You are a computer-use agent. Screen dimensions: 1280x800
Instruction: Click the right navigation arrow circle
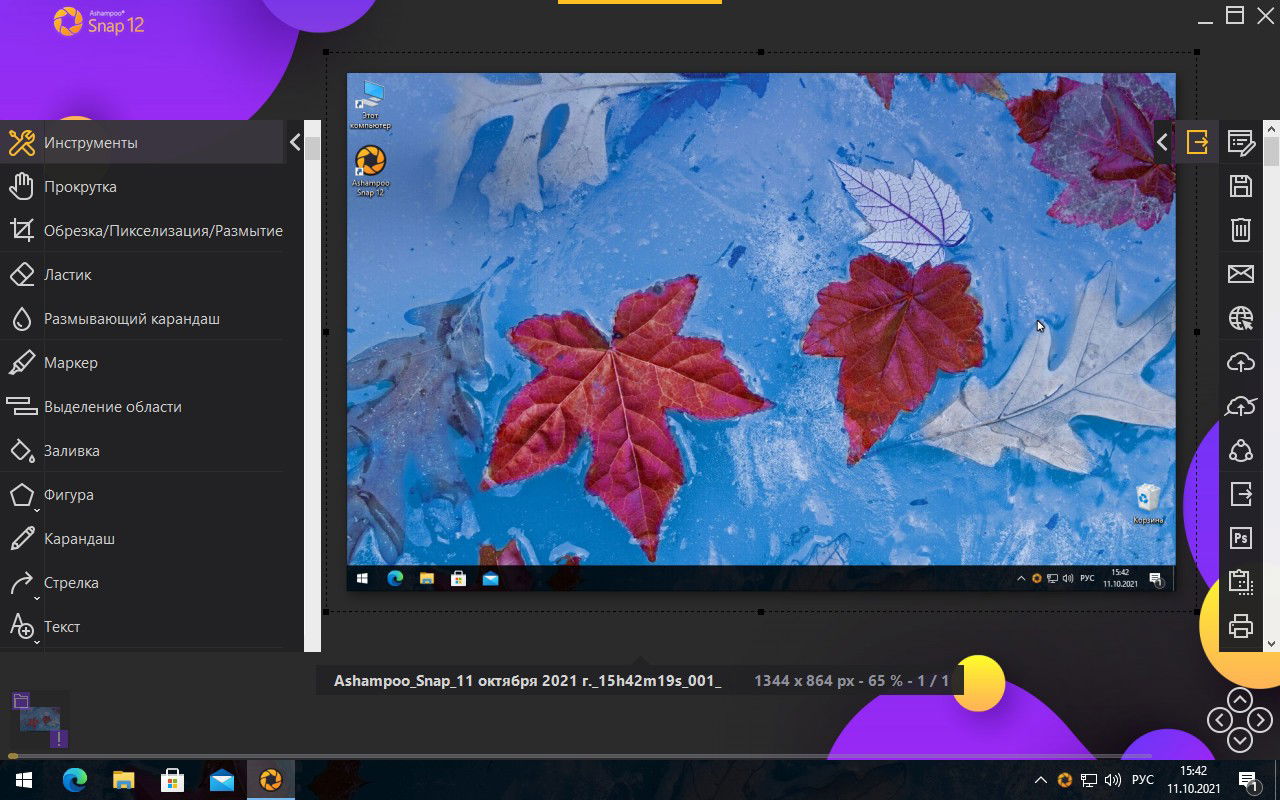(x=1260, y=720)
